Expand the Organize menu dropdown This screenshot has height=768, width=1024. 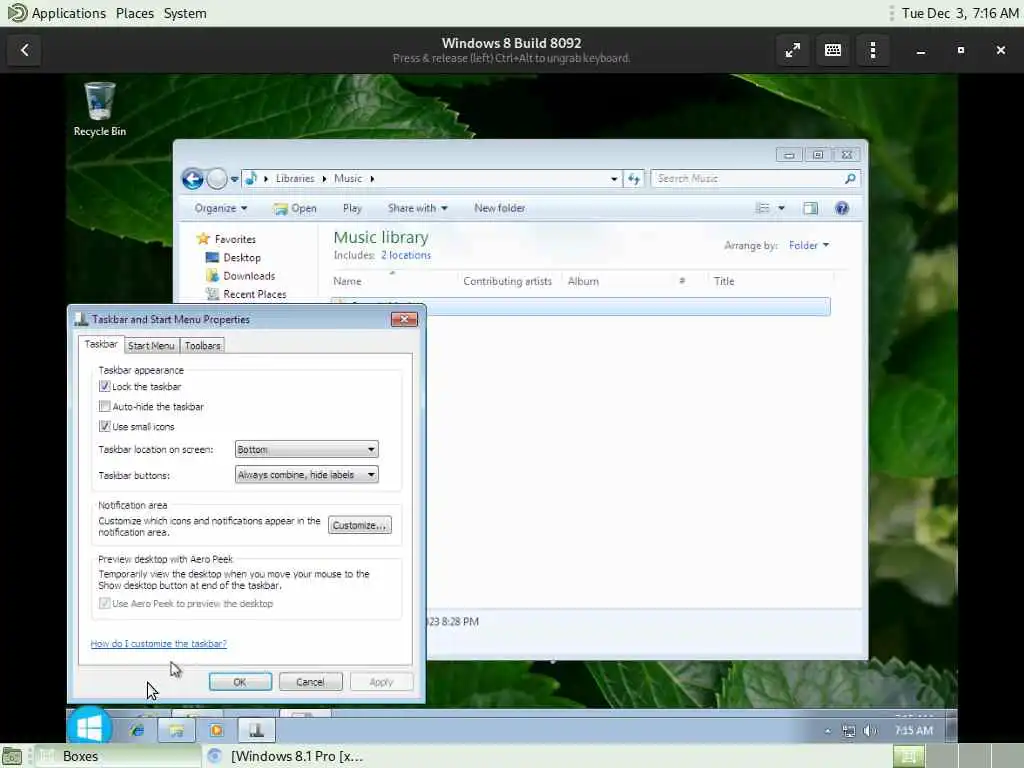(x=221, y=208)
